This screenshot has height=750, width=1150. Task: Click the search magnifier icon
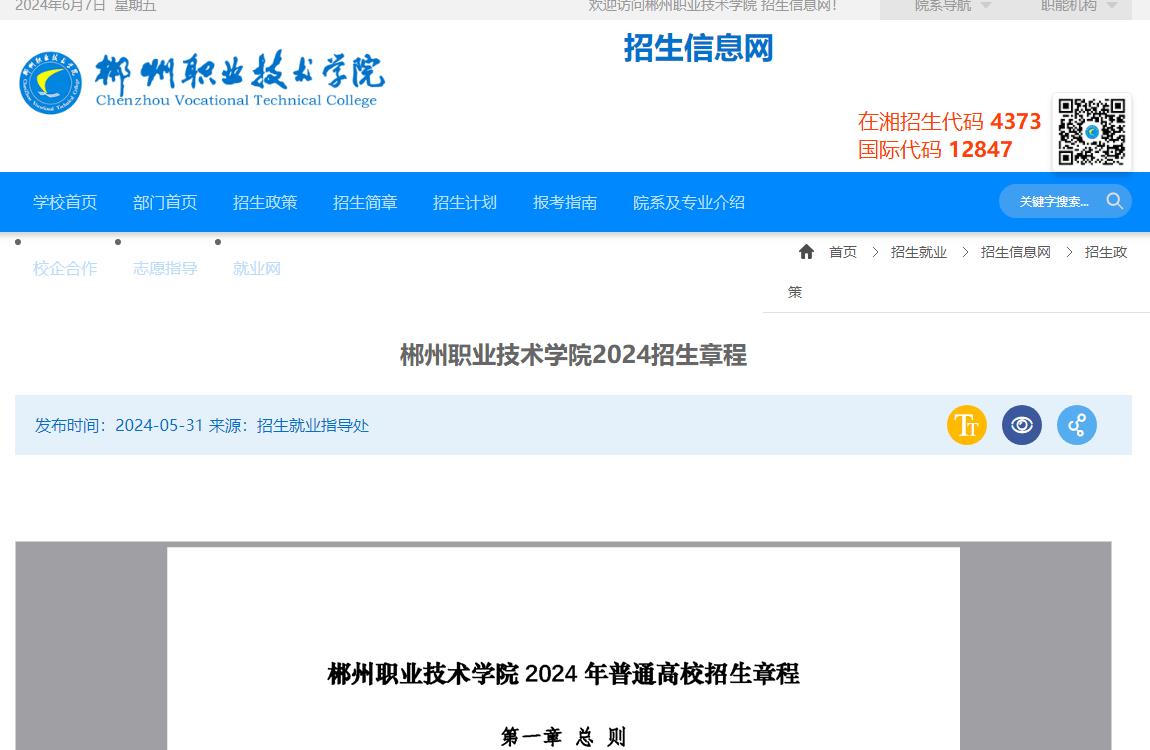pos(1114,201)
